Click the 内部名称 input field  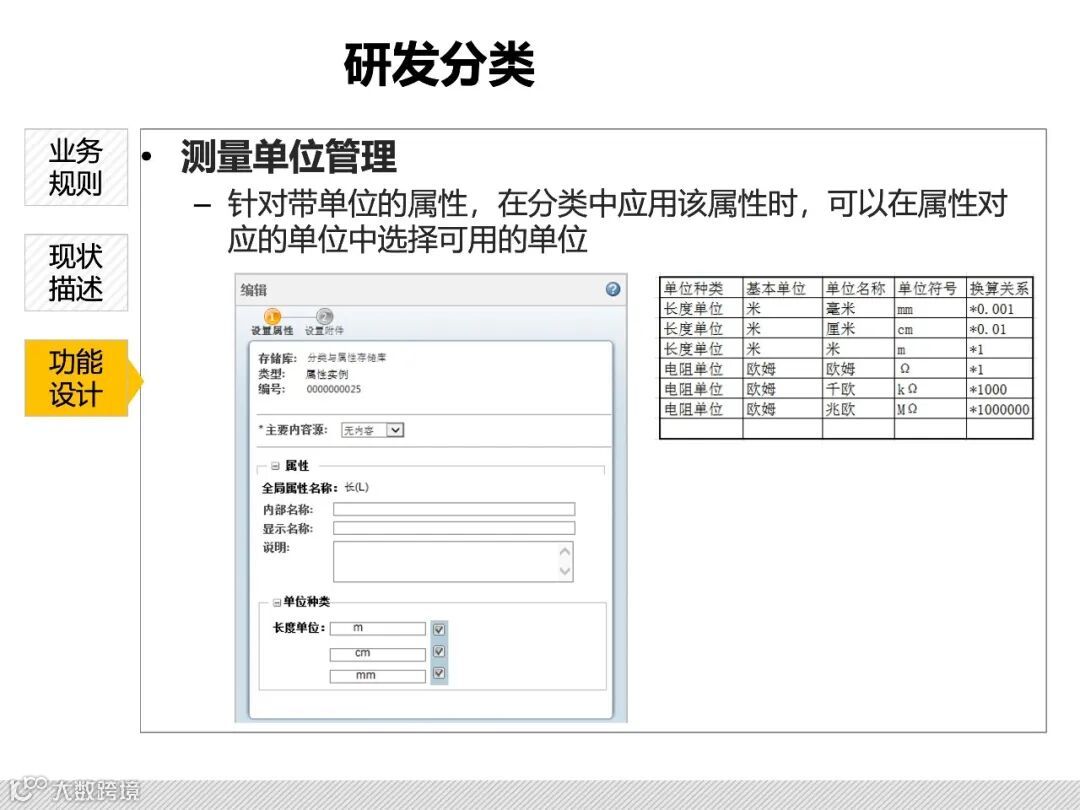(454, 509)
